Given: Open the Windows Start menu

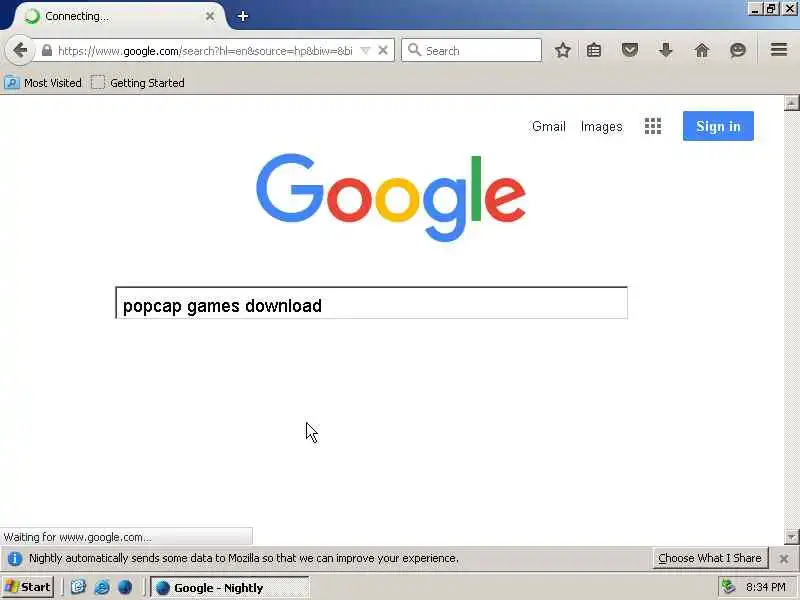Looking at the screenshot, I should point(28,587).
